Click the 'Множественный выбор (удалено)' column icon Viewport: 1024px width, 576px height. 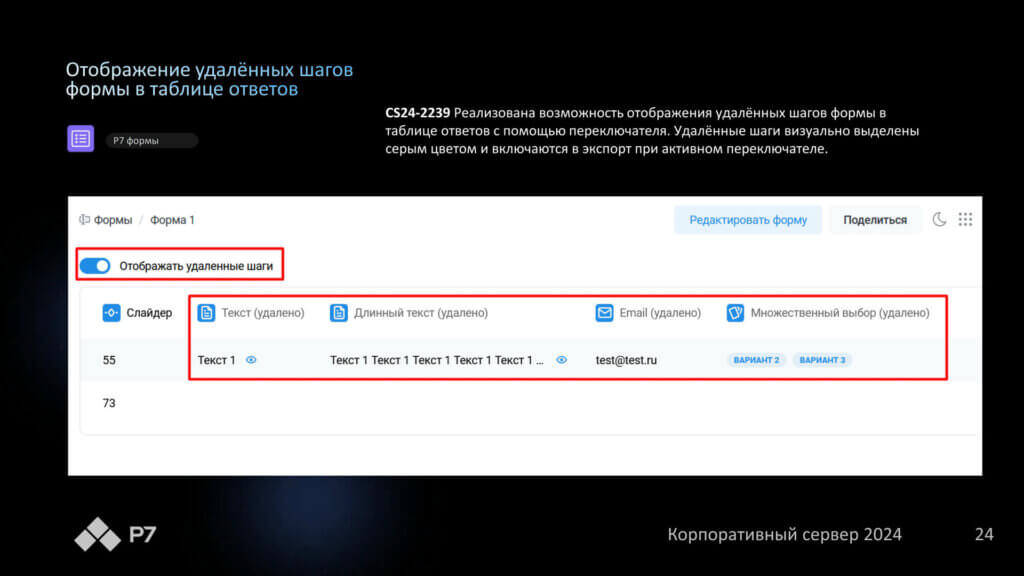tap(735, 313)
